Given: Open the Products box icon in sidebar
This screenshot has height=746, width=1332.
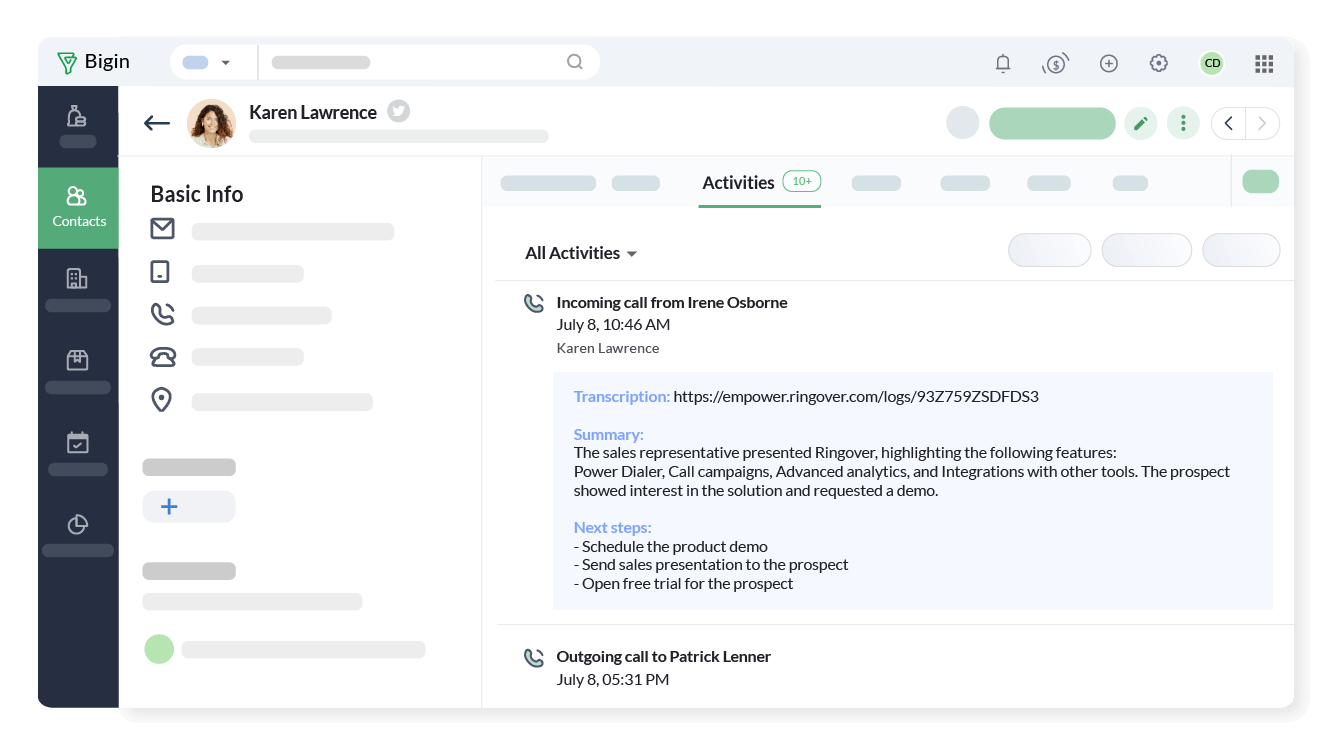Looking at the screenshot, I should pyautogui.click(x=78, y=360).
